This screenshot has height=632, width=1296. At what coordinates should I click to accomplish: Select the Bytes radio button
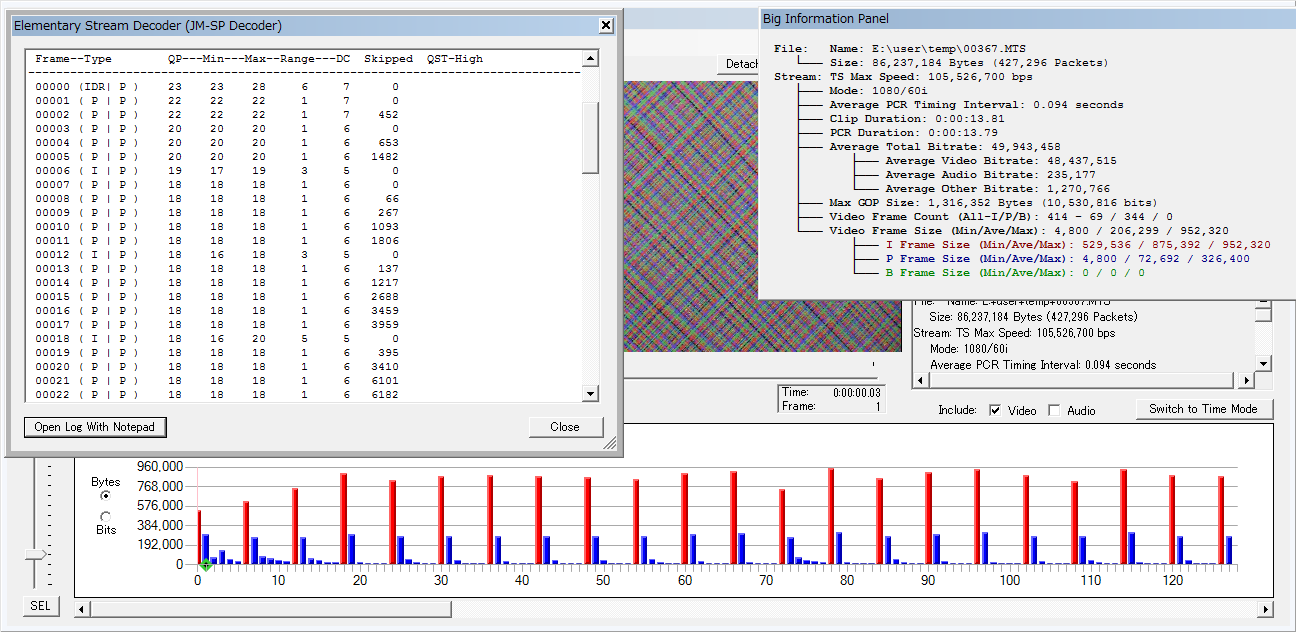[106, 496]
